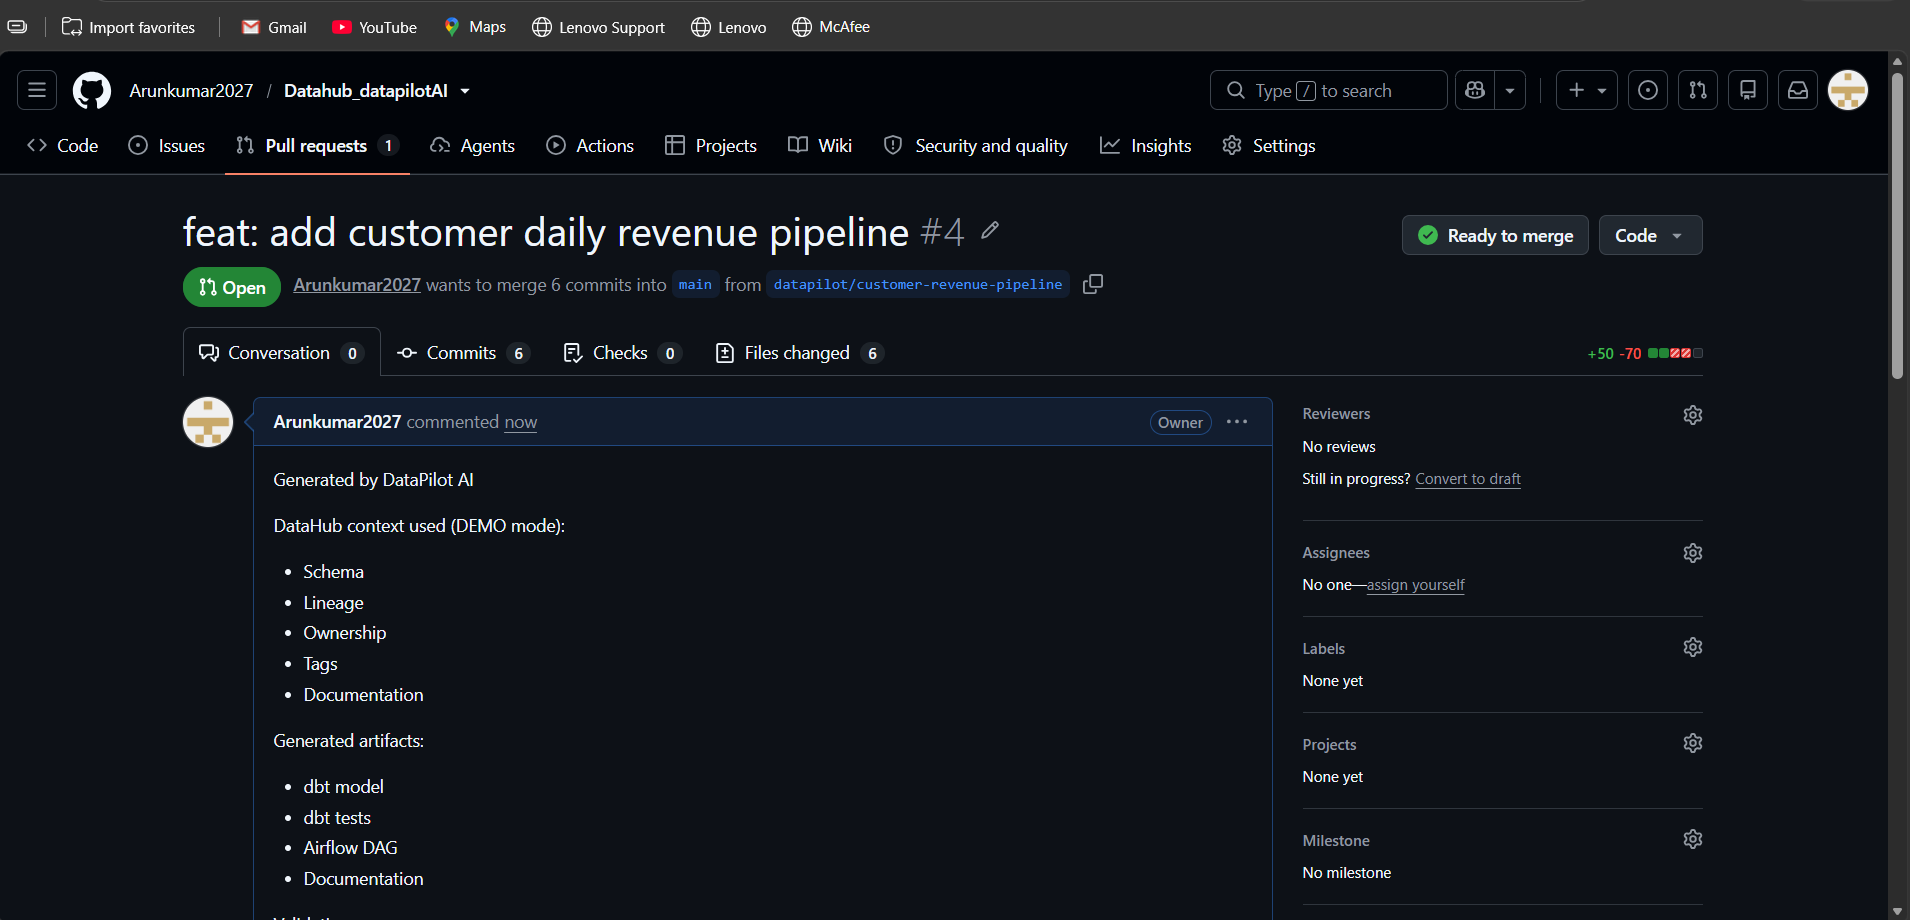Open the Projects gear settings
1910x920 pixels.
[x=1692, y=743]
